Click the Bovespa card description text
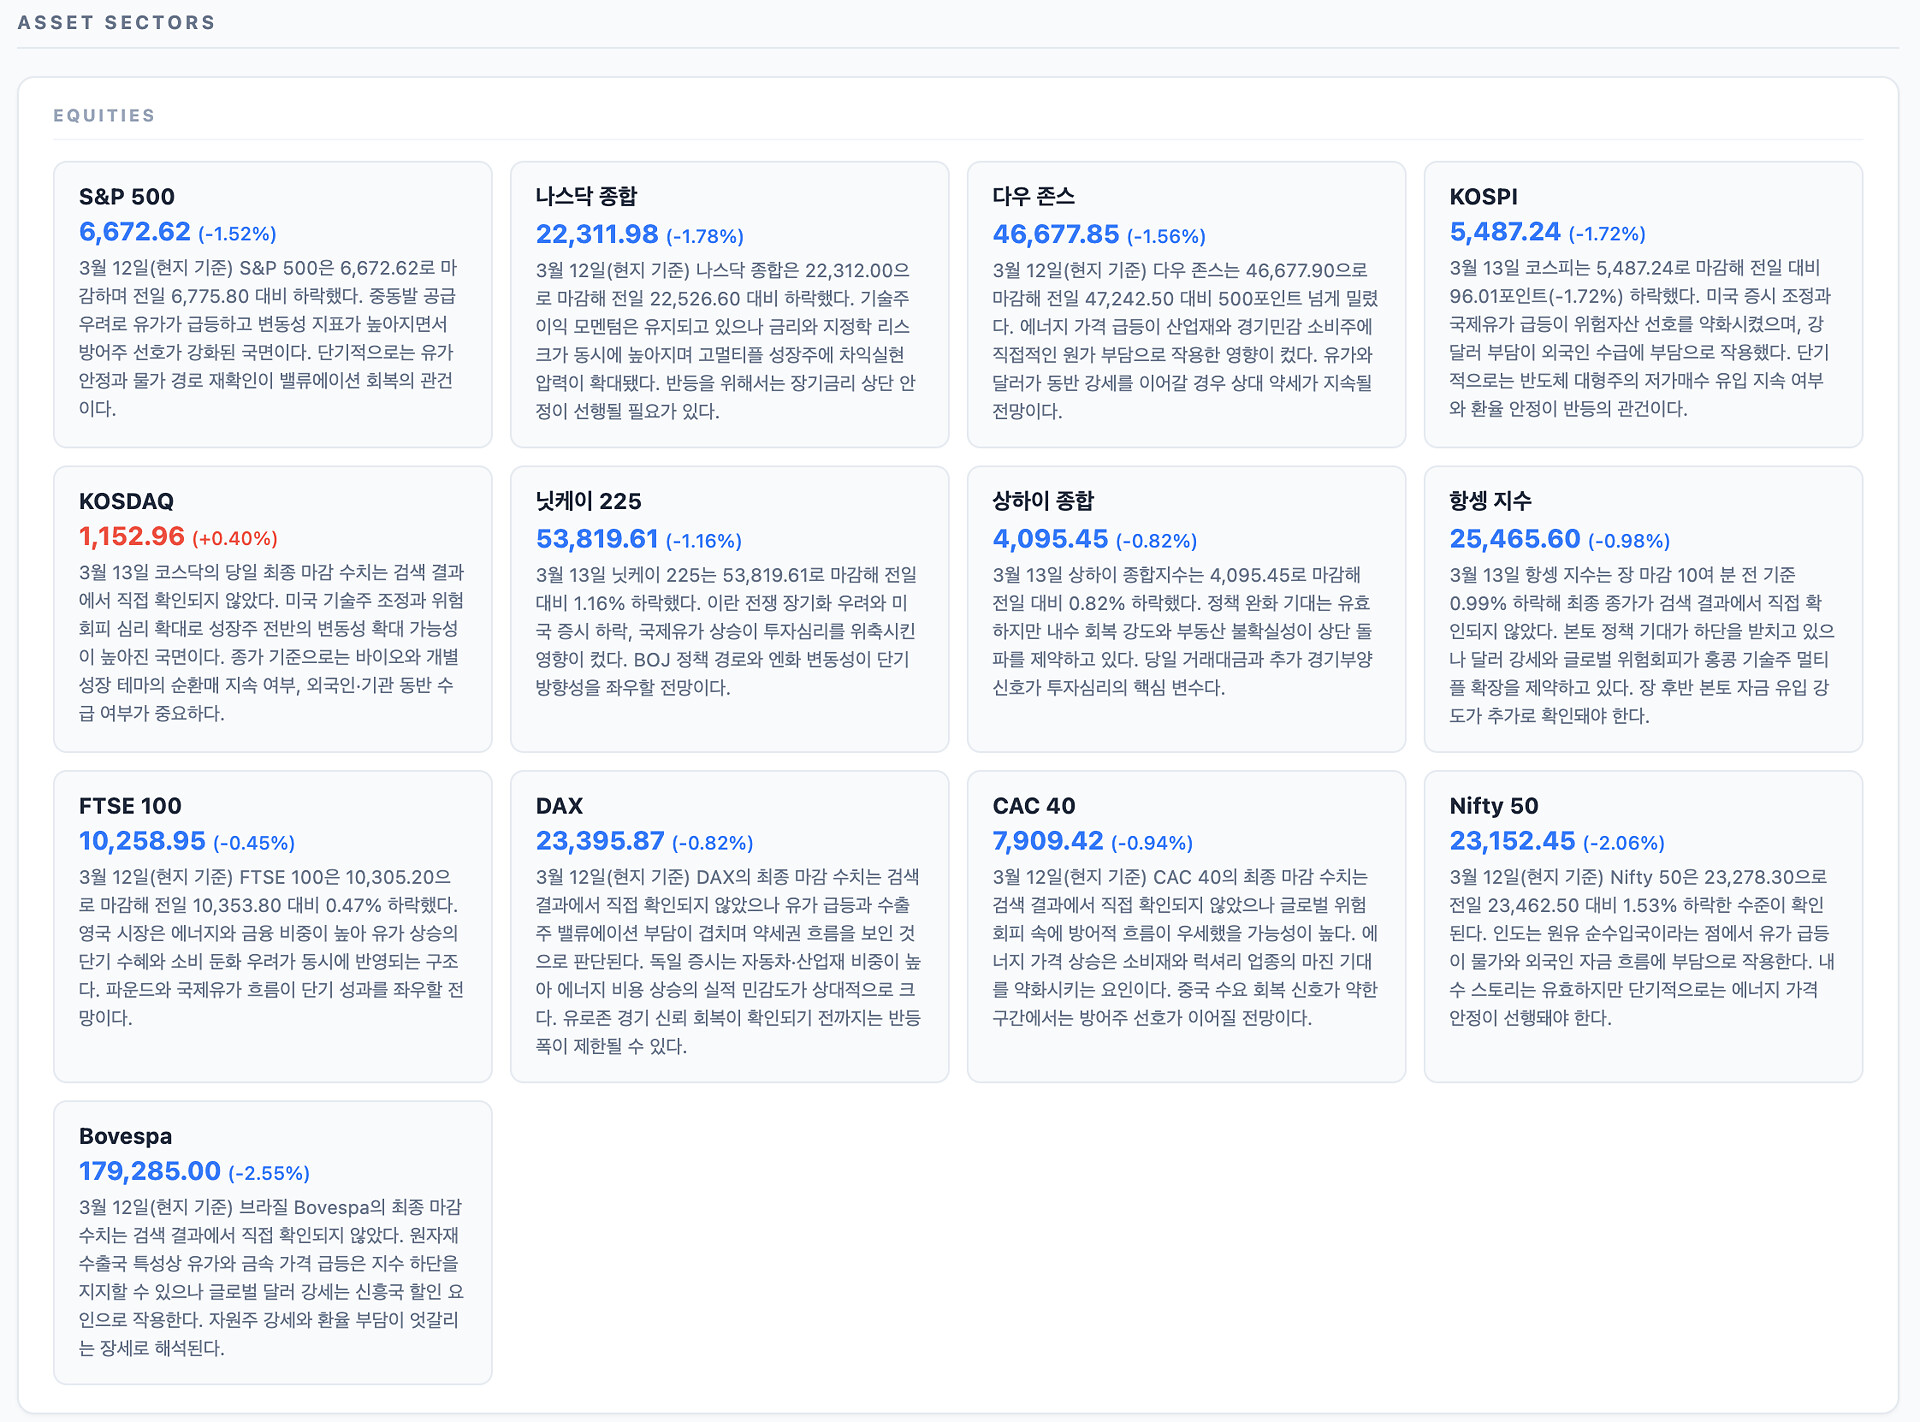 tap(271, 1277)
